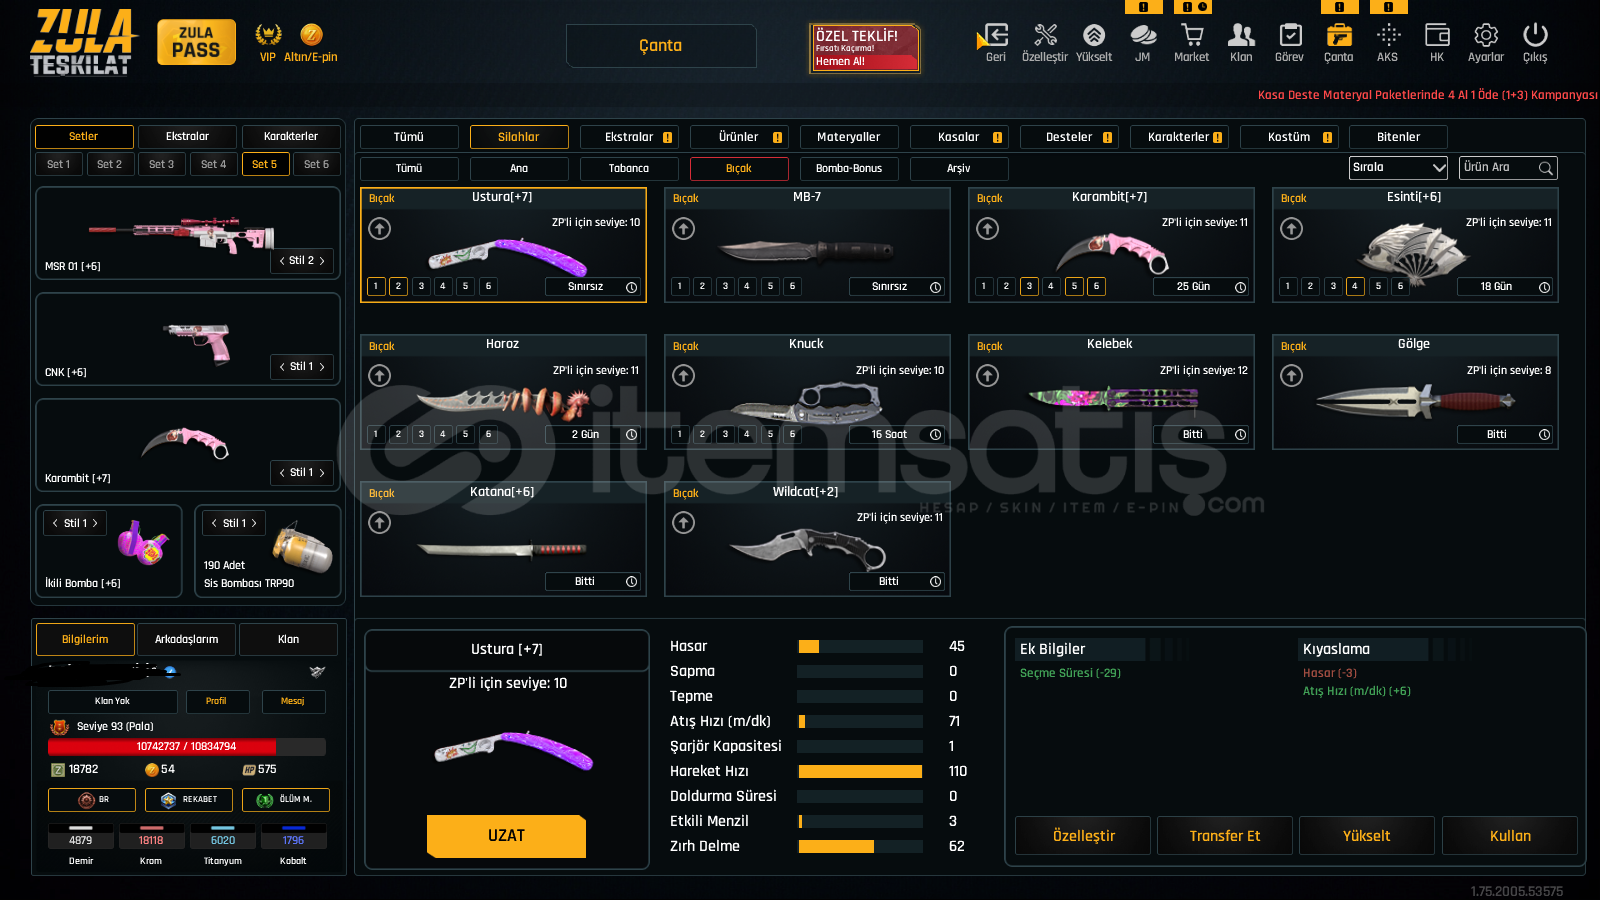Open the Market cart icon

point(1192,36)
